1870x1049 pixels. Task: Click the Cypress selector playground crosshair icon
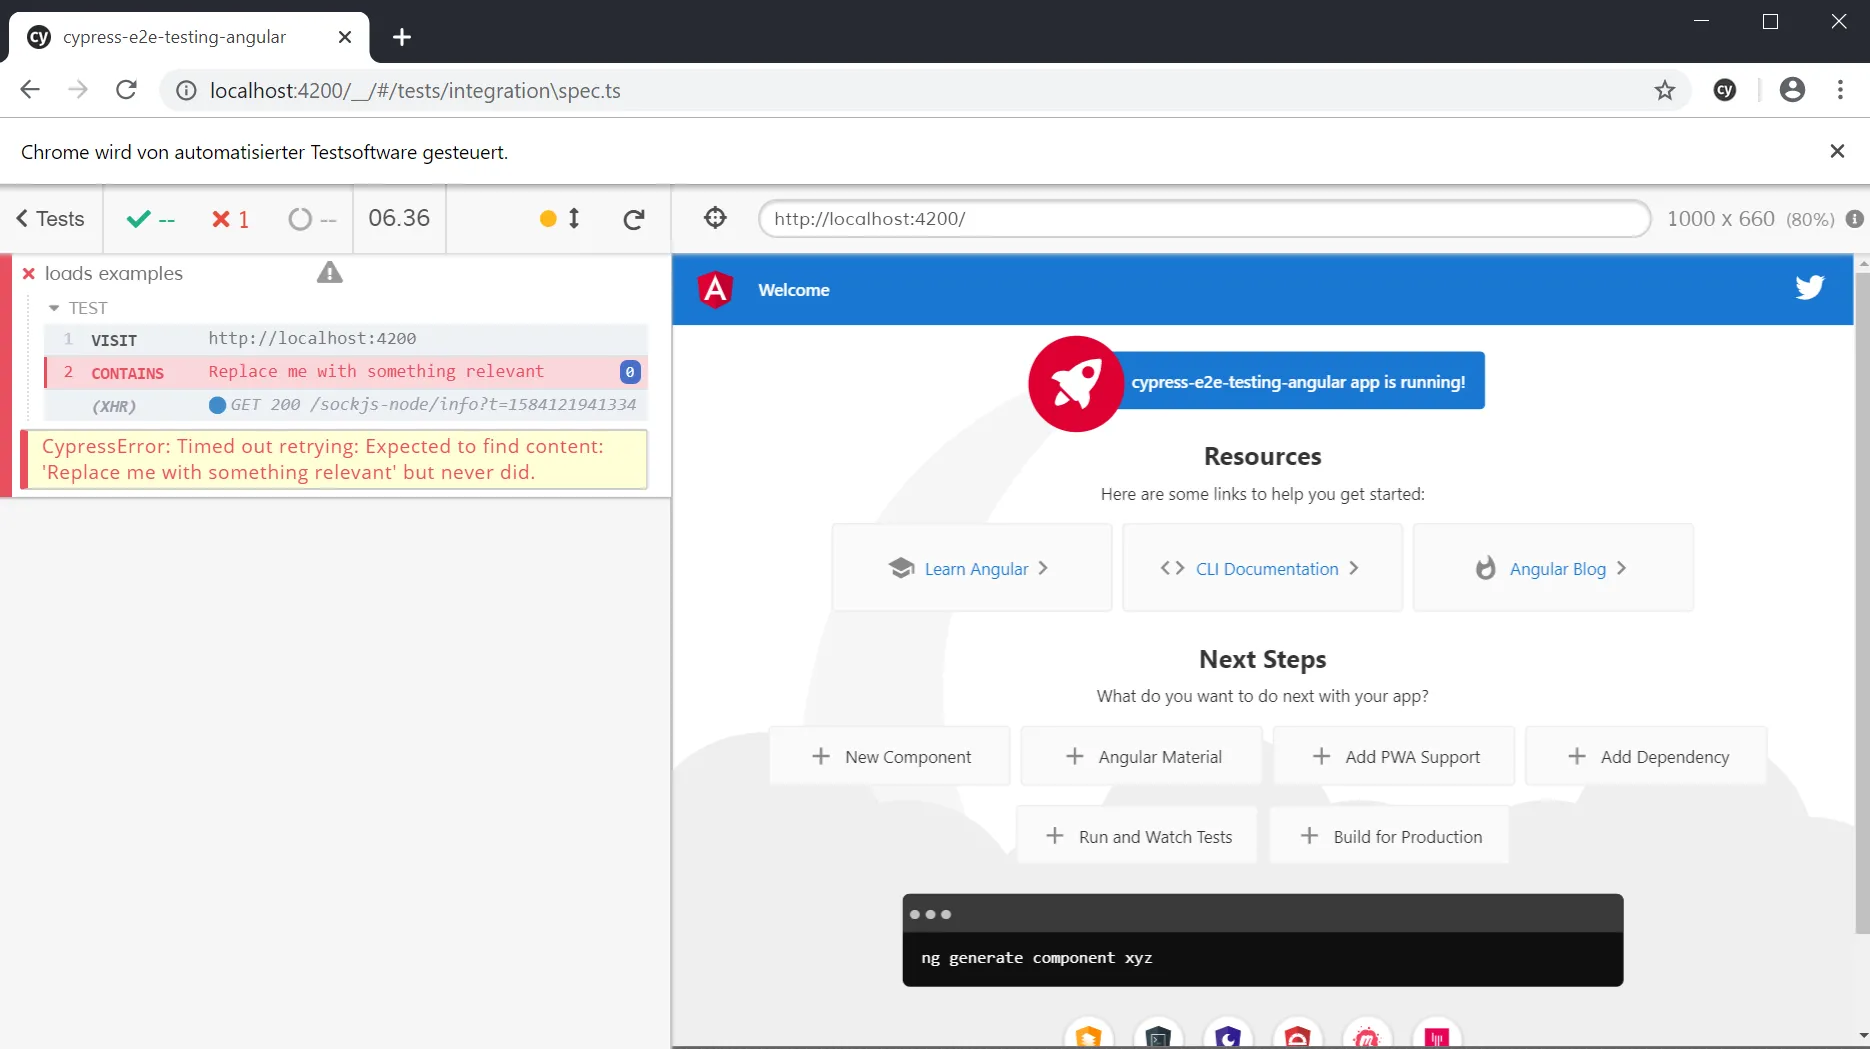tap(715, 218)
